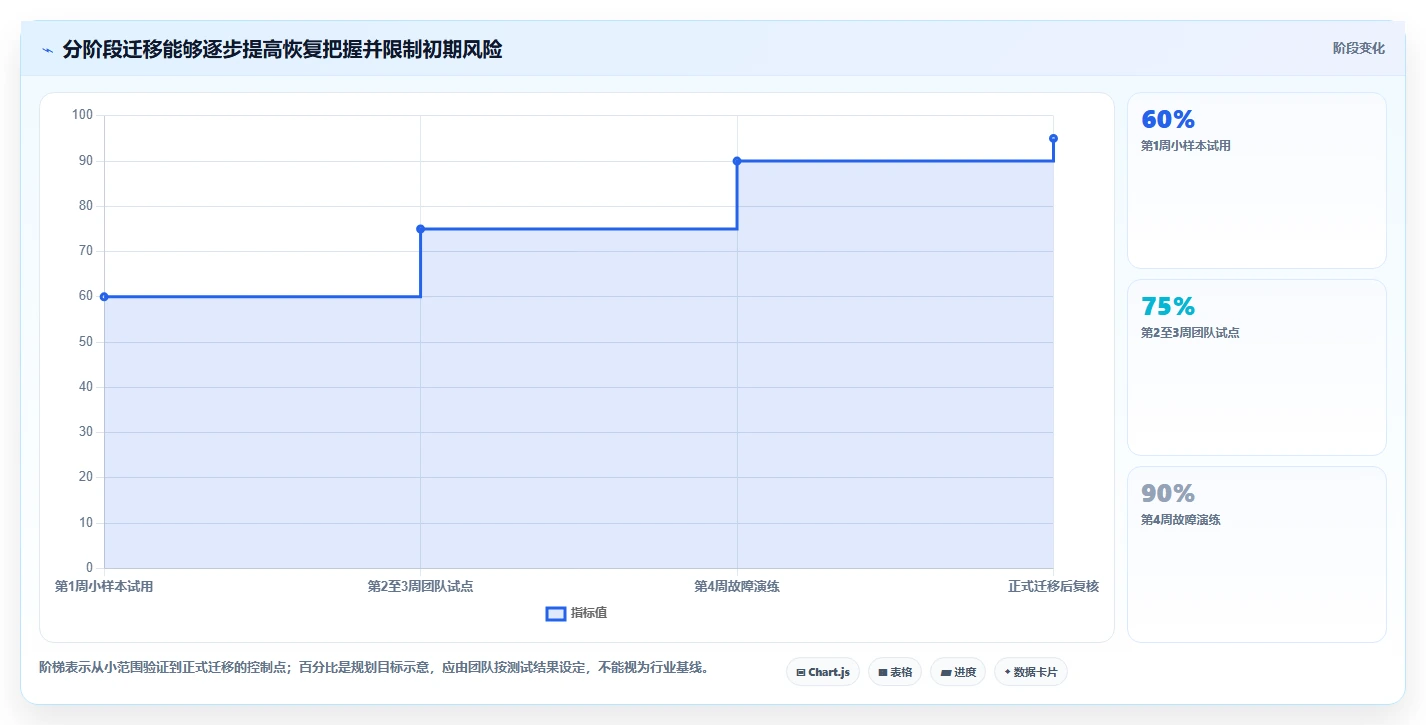Click the lightning icon beside the title
This screenshot has width=1426, height=725.
pos(47,49)
